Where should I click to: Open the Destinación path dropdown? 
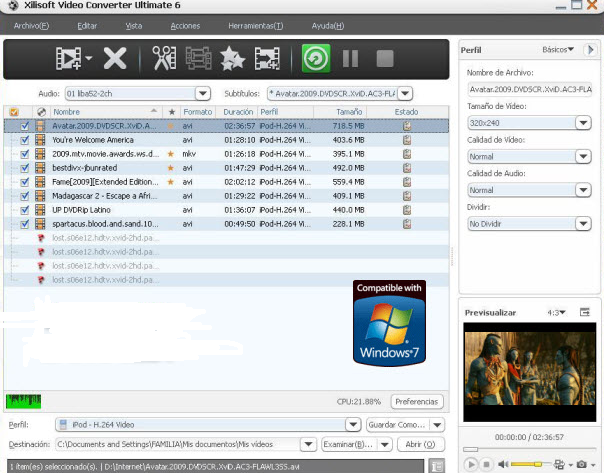click(308, 444)
